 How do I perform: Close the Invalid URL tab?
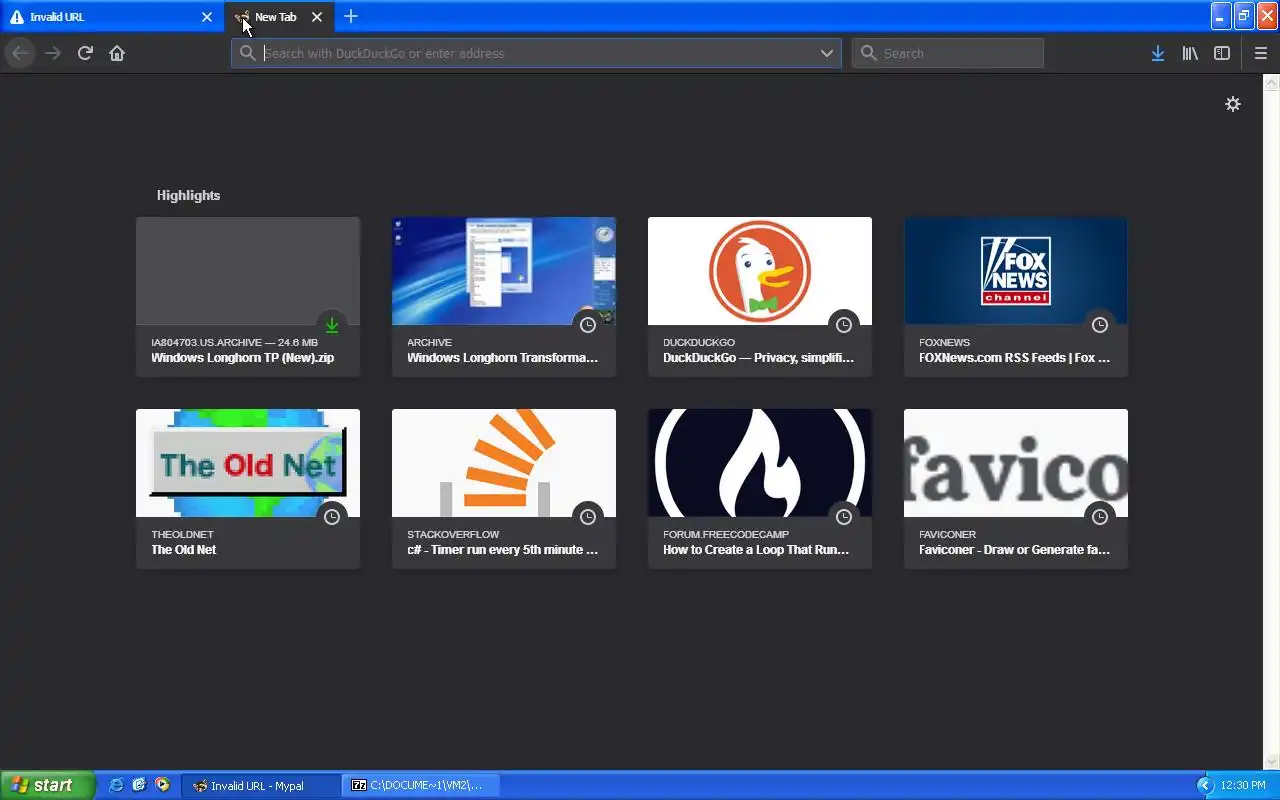coord(207,17)
